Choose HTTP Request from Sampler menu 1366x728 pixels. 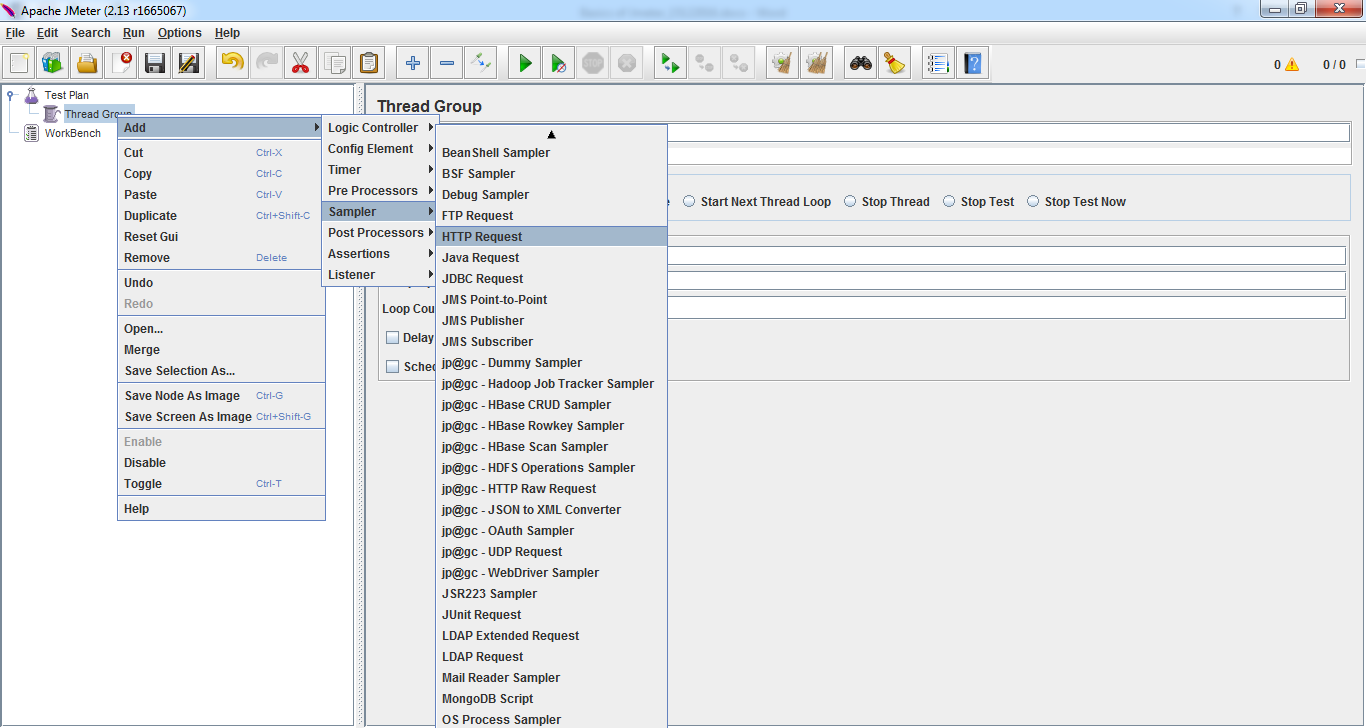(x=551, y=237)
